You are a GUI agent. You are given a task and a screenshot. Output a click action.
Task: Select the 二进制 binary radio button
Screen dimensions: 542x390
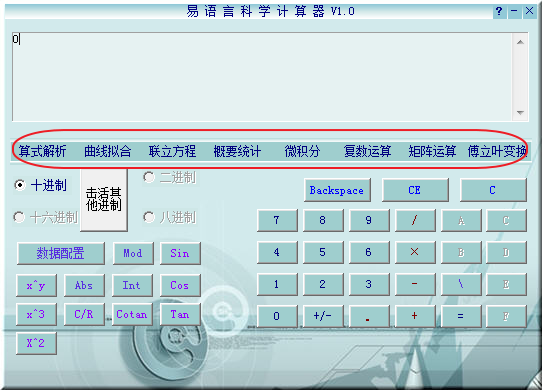(x=149, y=177)
